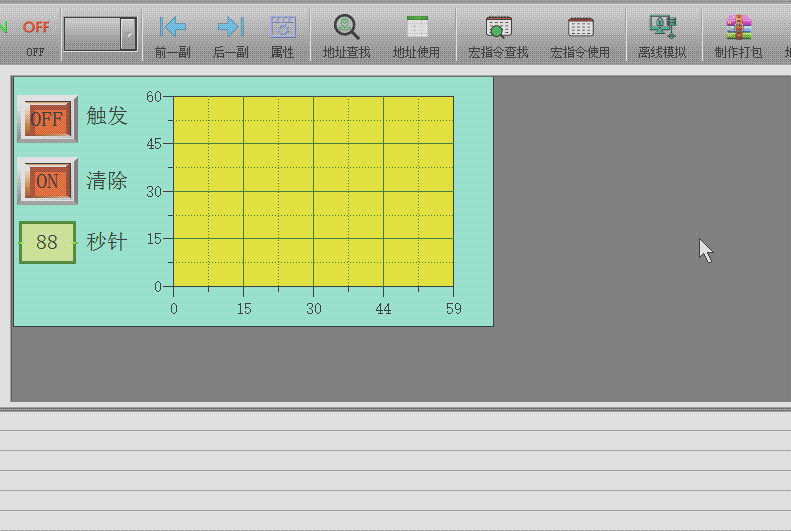Open the 属性 properties tool

(x=283, y=35)
